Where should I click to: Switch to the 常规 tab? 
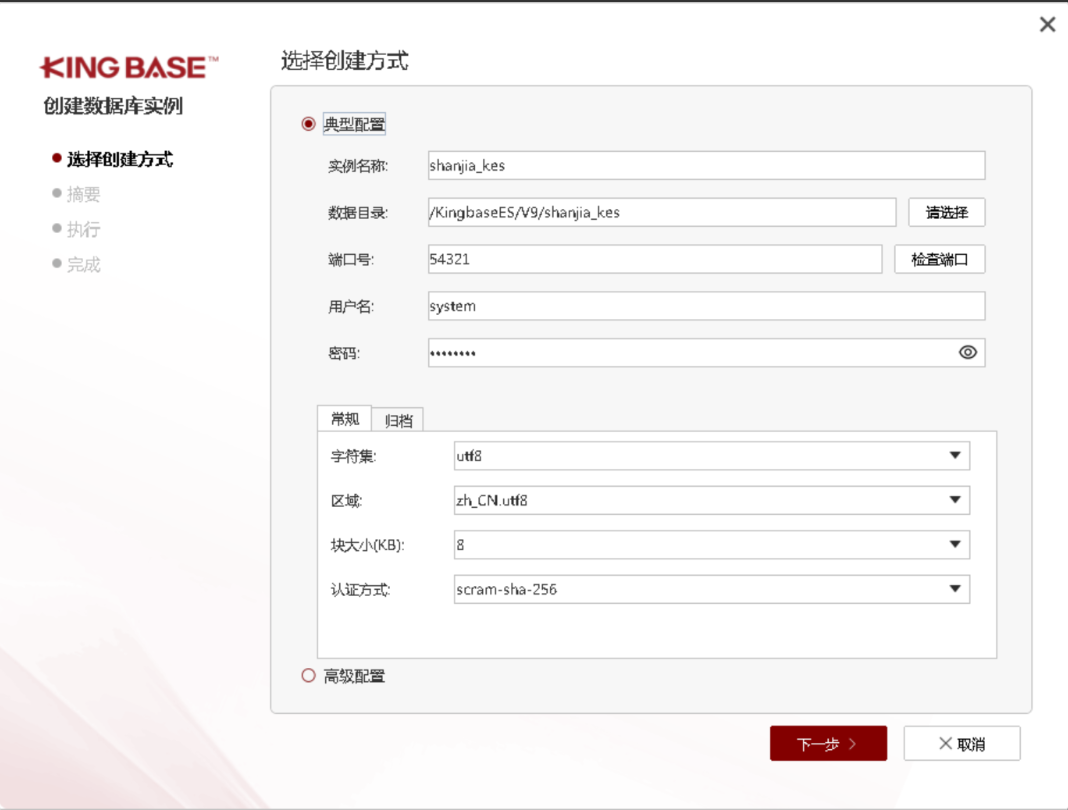[344, 418]
